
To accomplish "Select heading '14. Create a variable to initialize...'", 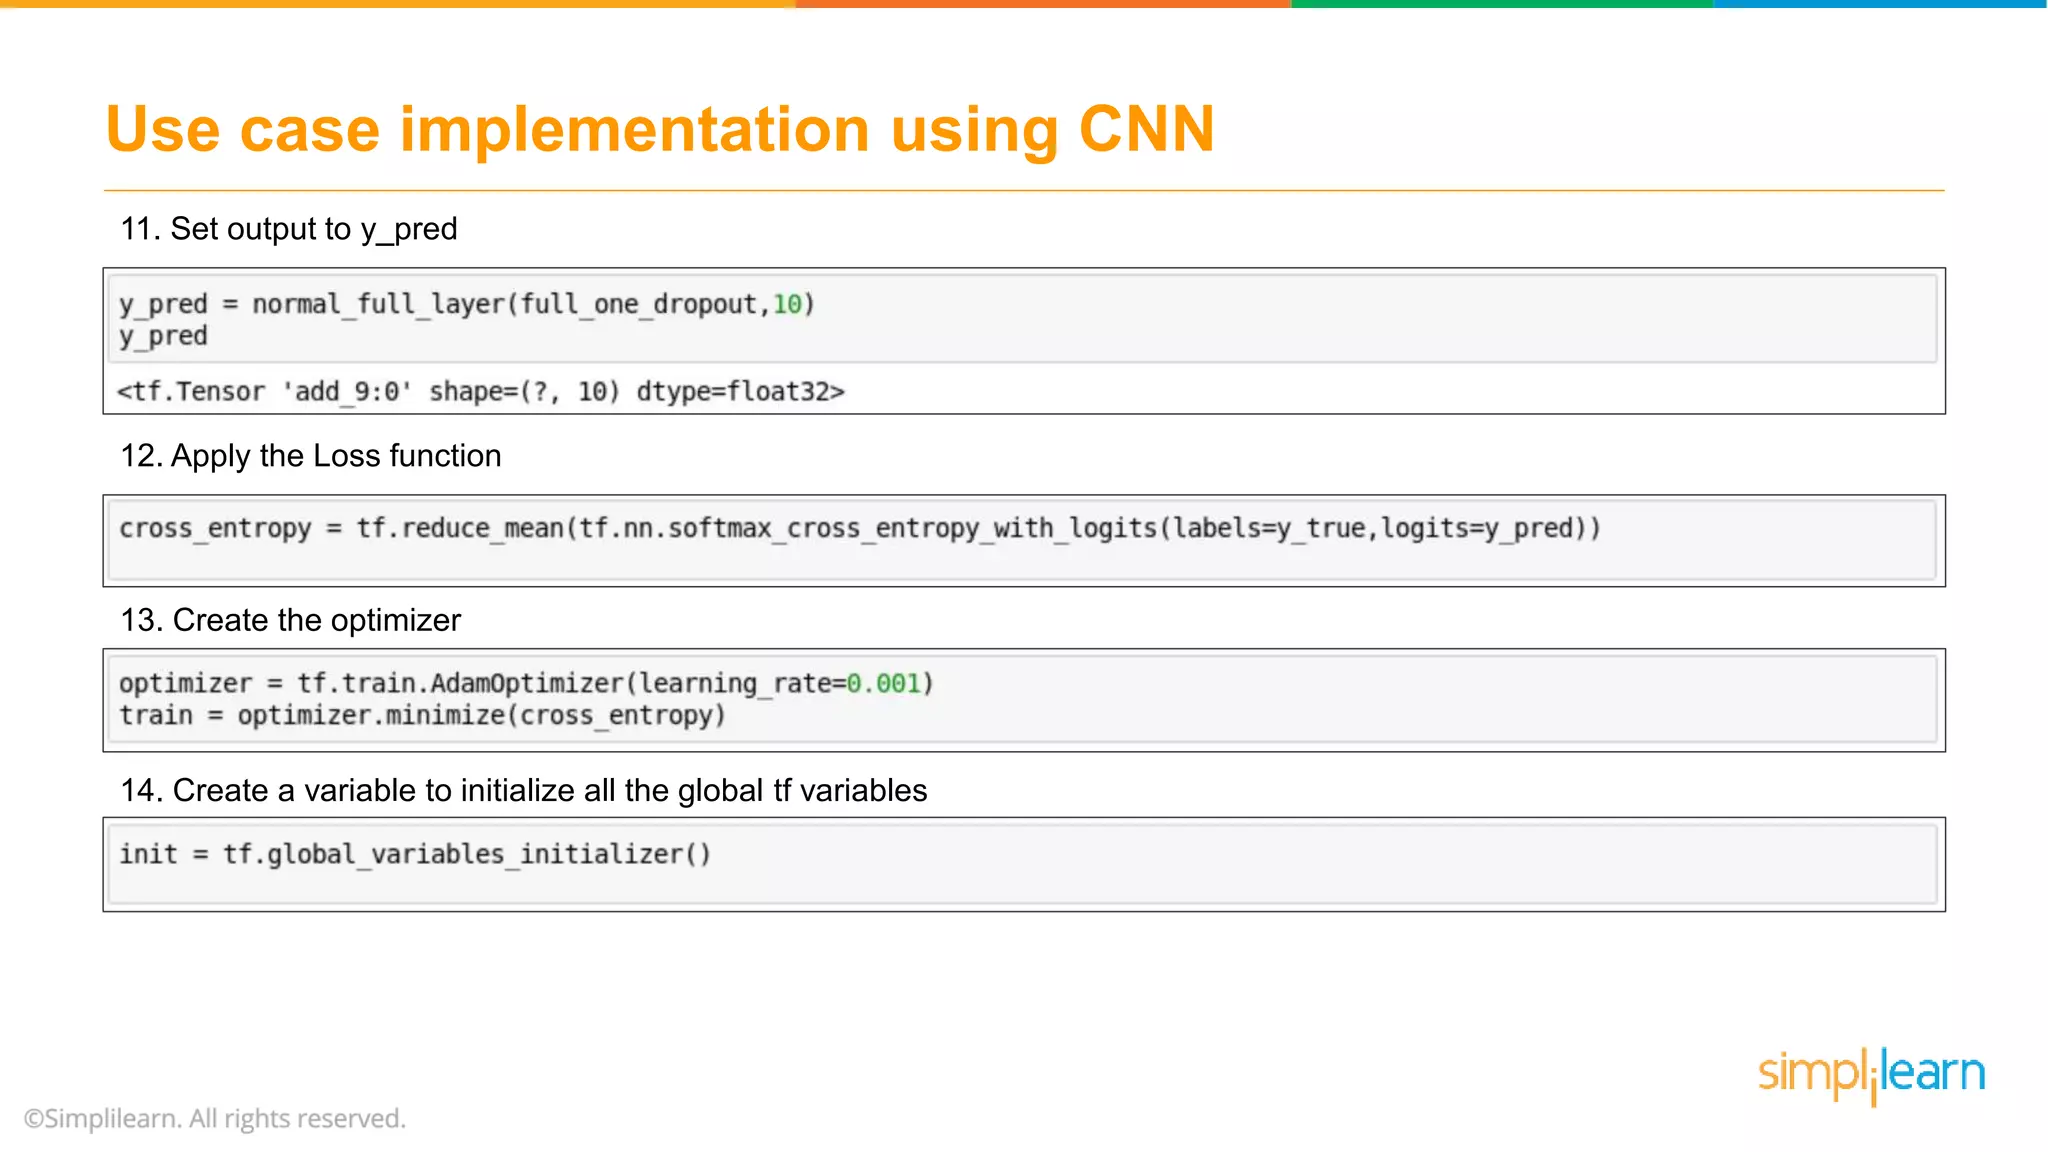I will tap(524, 790).
